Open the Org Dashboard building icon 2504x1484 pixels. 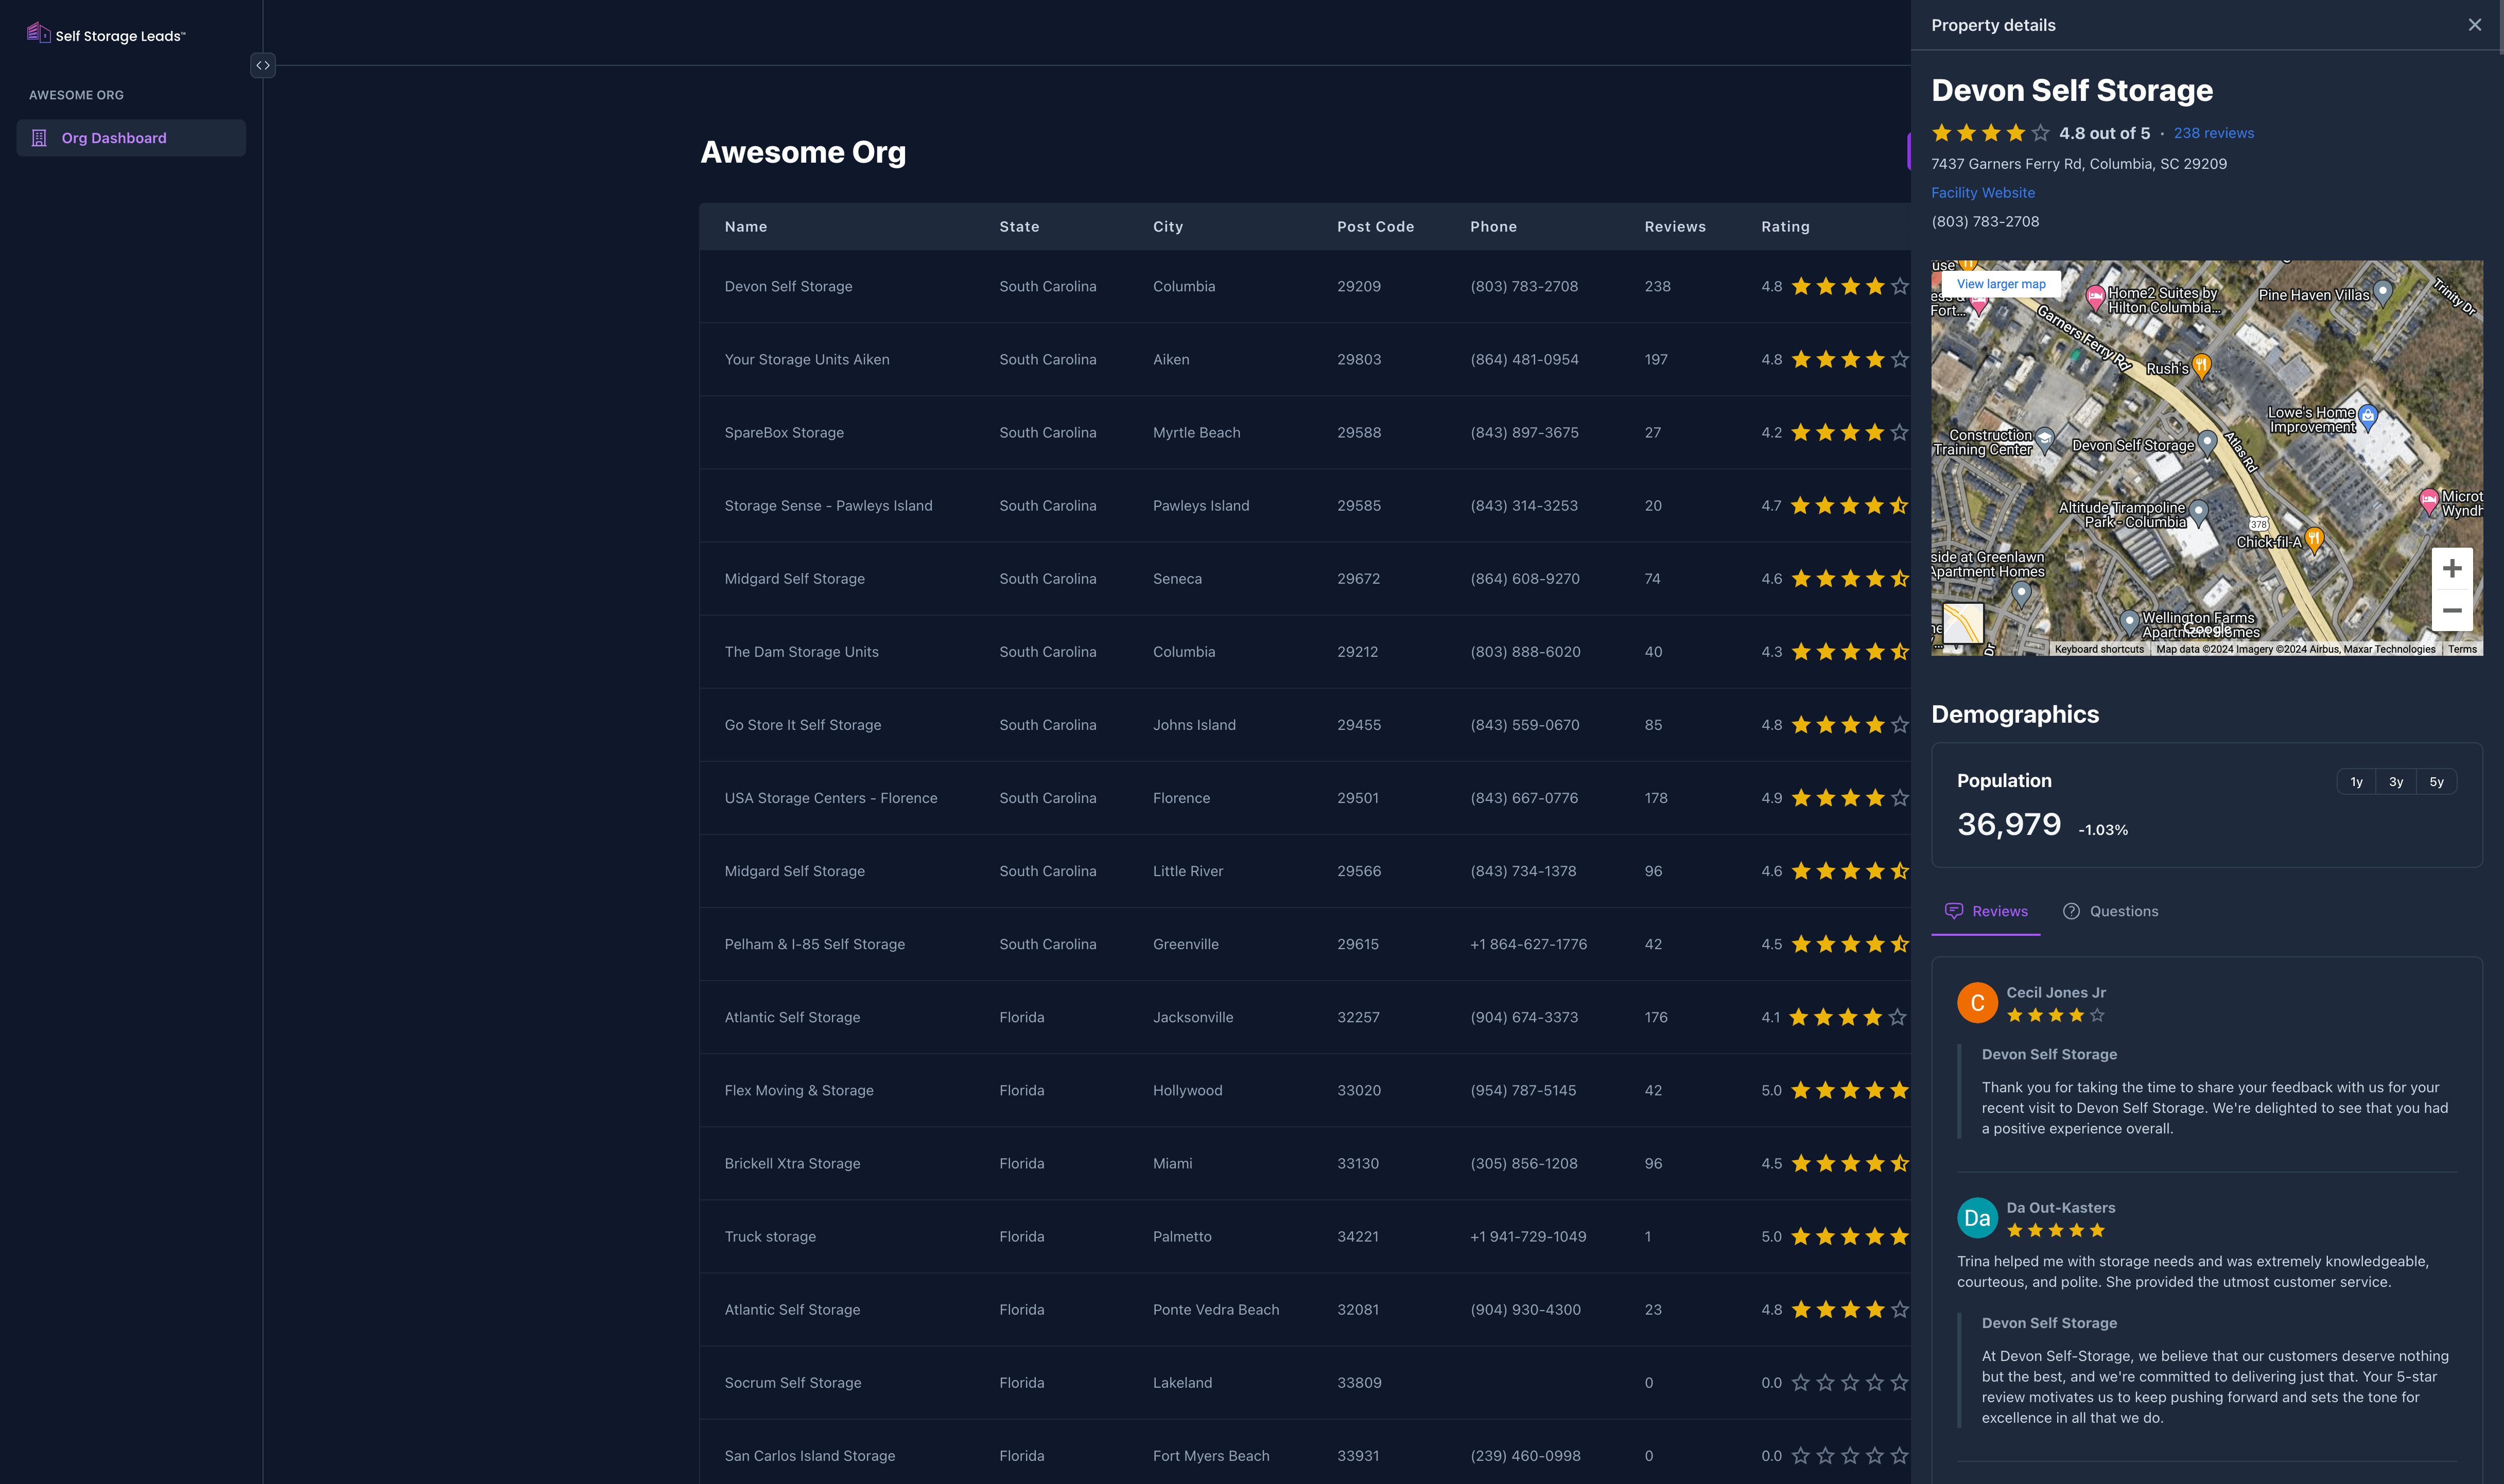pyautogui.click(x=40, y=138)
